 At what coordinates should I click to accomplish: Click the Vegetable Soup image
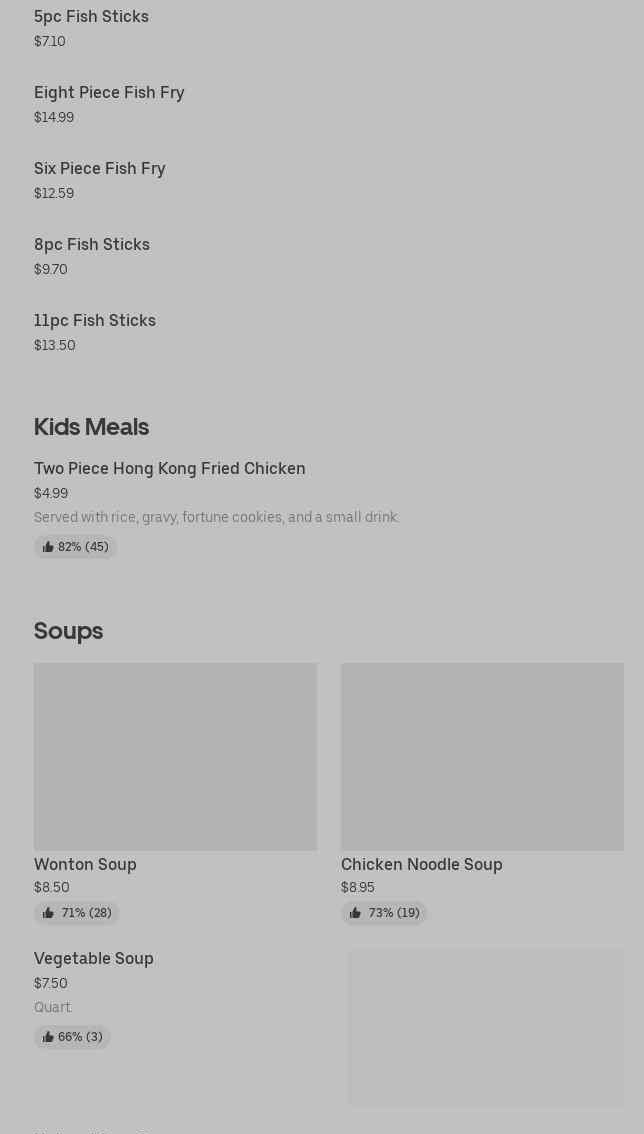coord(485,1027)
